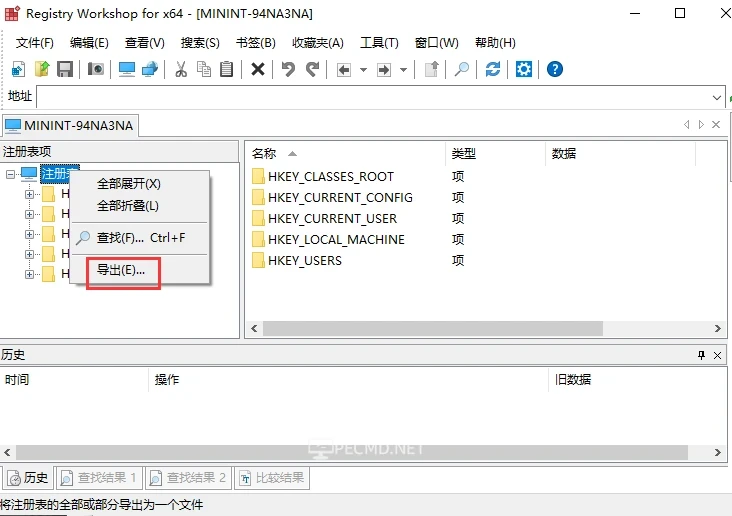
Task: Open the 窗口(W) menu
Action: (x=436, y=43)
